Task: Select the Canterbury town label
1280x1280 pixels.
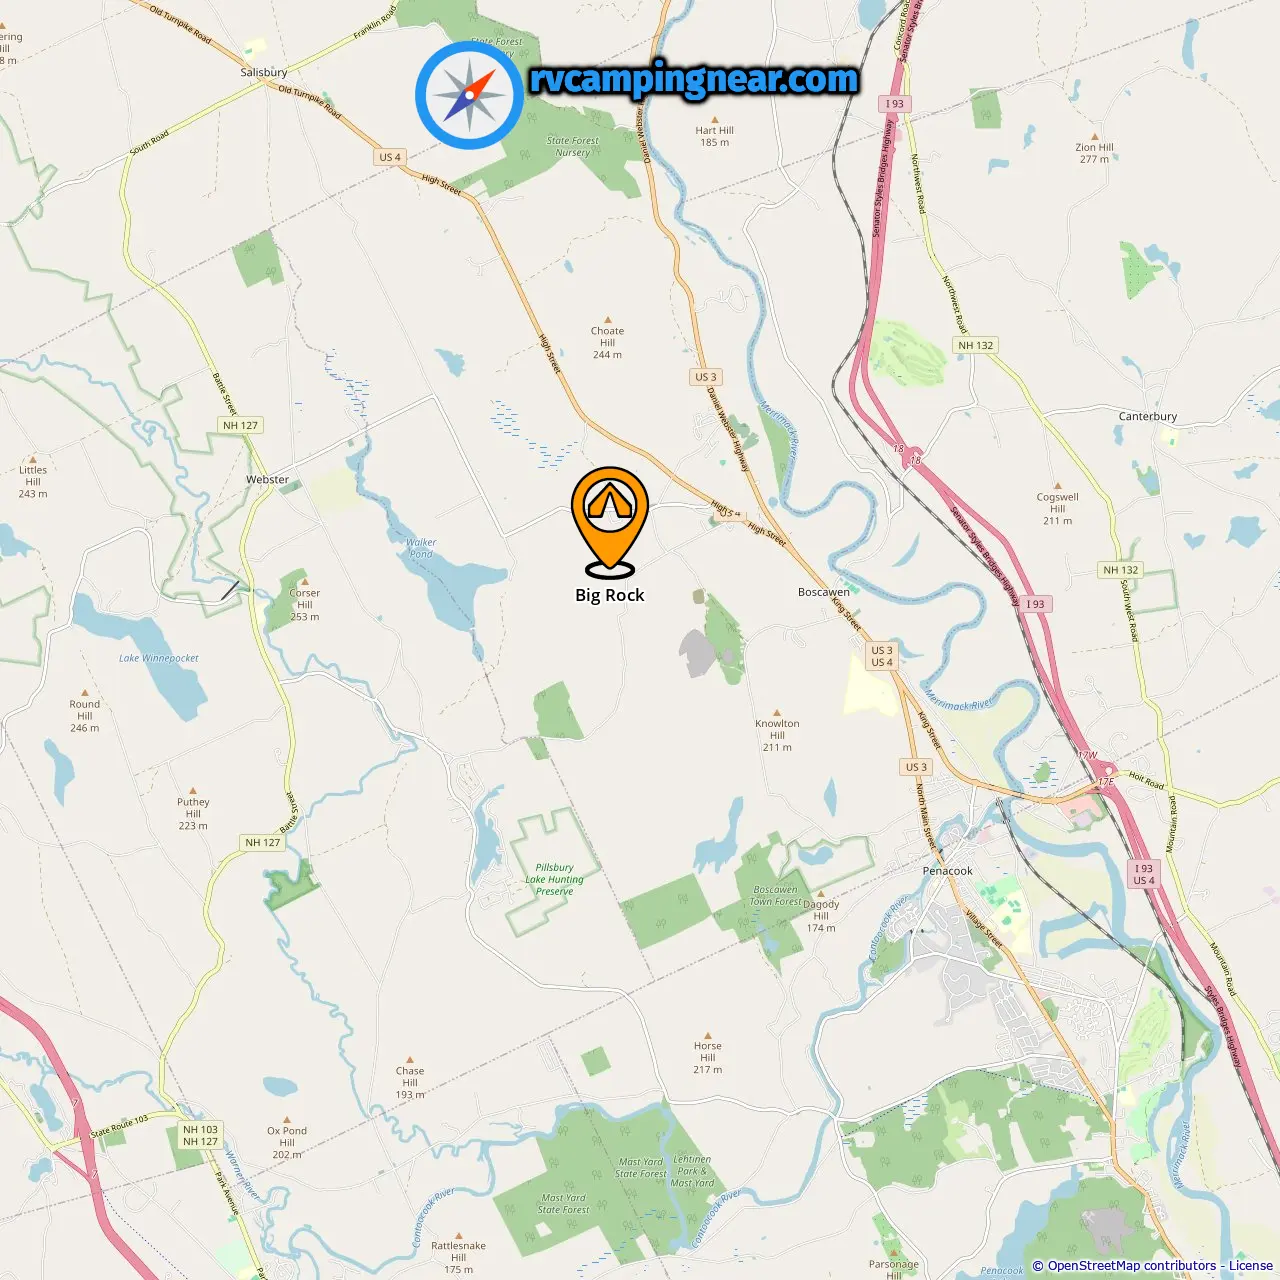Action: pyautogui.click(x=1148, y=416)
